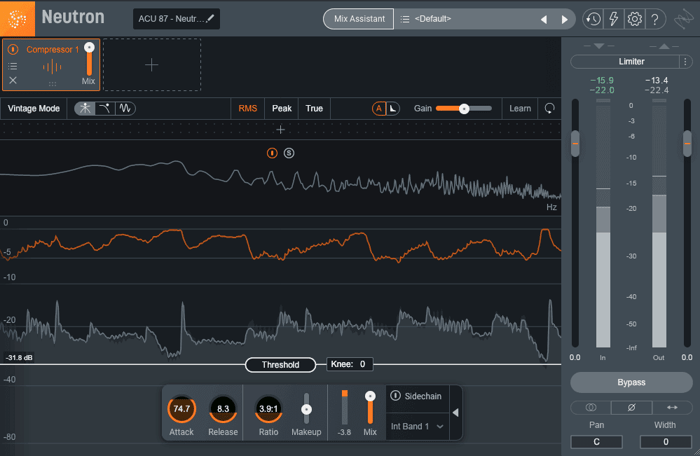
Task: Toggle Compressor 1 module power button
Action: pyautogui.click(x=13, y=49)
